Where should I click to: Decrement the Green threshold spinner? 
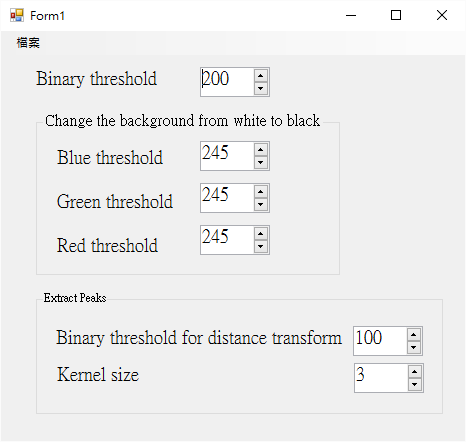coord(261,205)
